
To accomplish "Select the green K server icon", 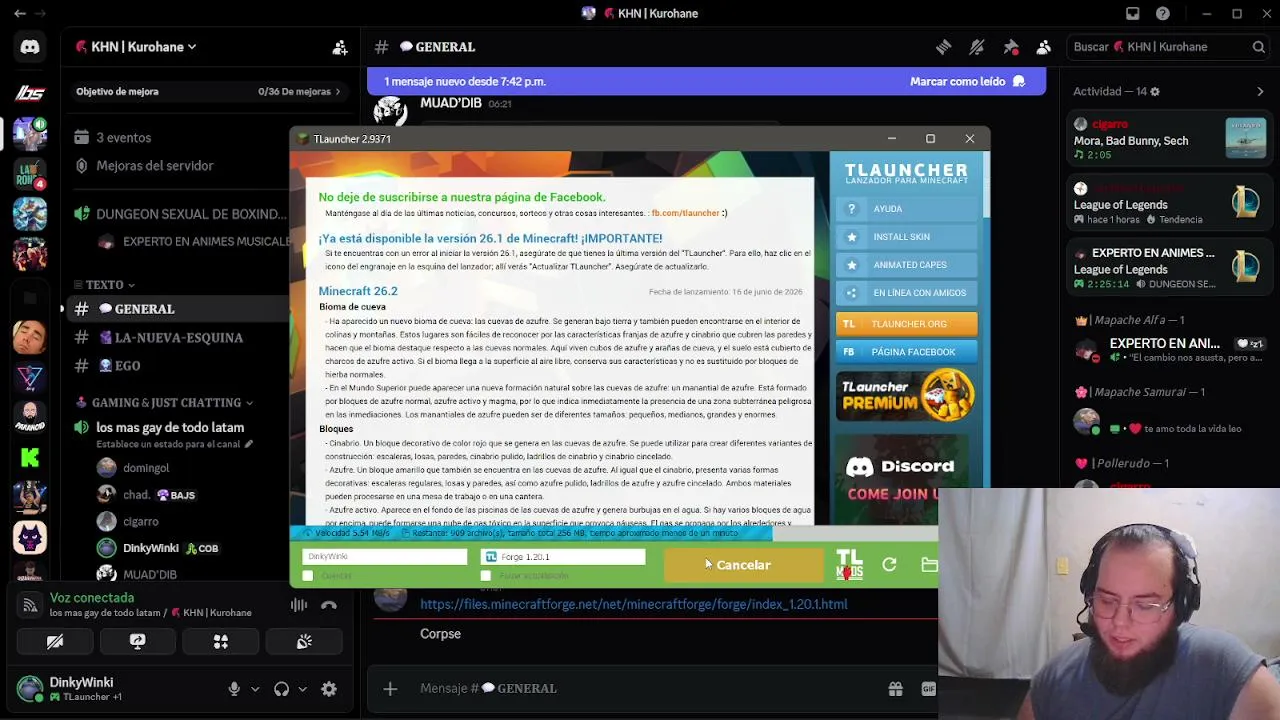I will (x=30, y=457).
